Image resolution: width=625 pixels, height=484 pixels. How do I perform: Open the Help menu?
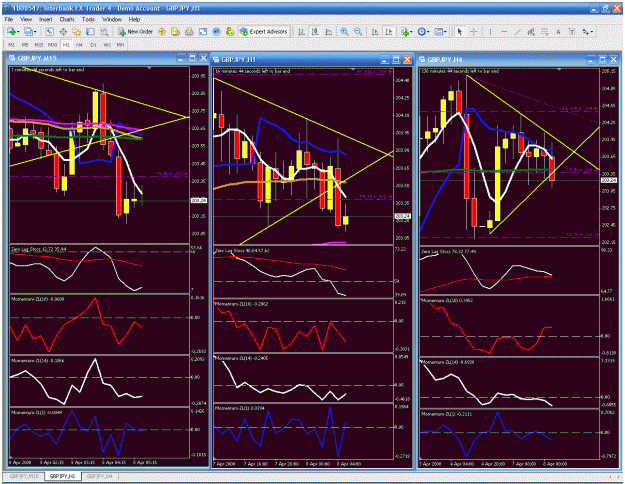[x=134, y=19]
